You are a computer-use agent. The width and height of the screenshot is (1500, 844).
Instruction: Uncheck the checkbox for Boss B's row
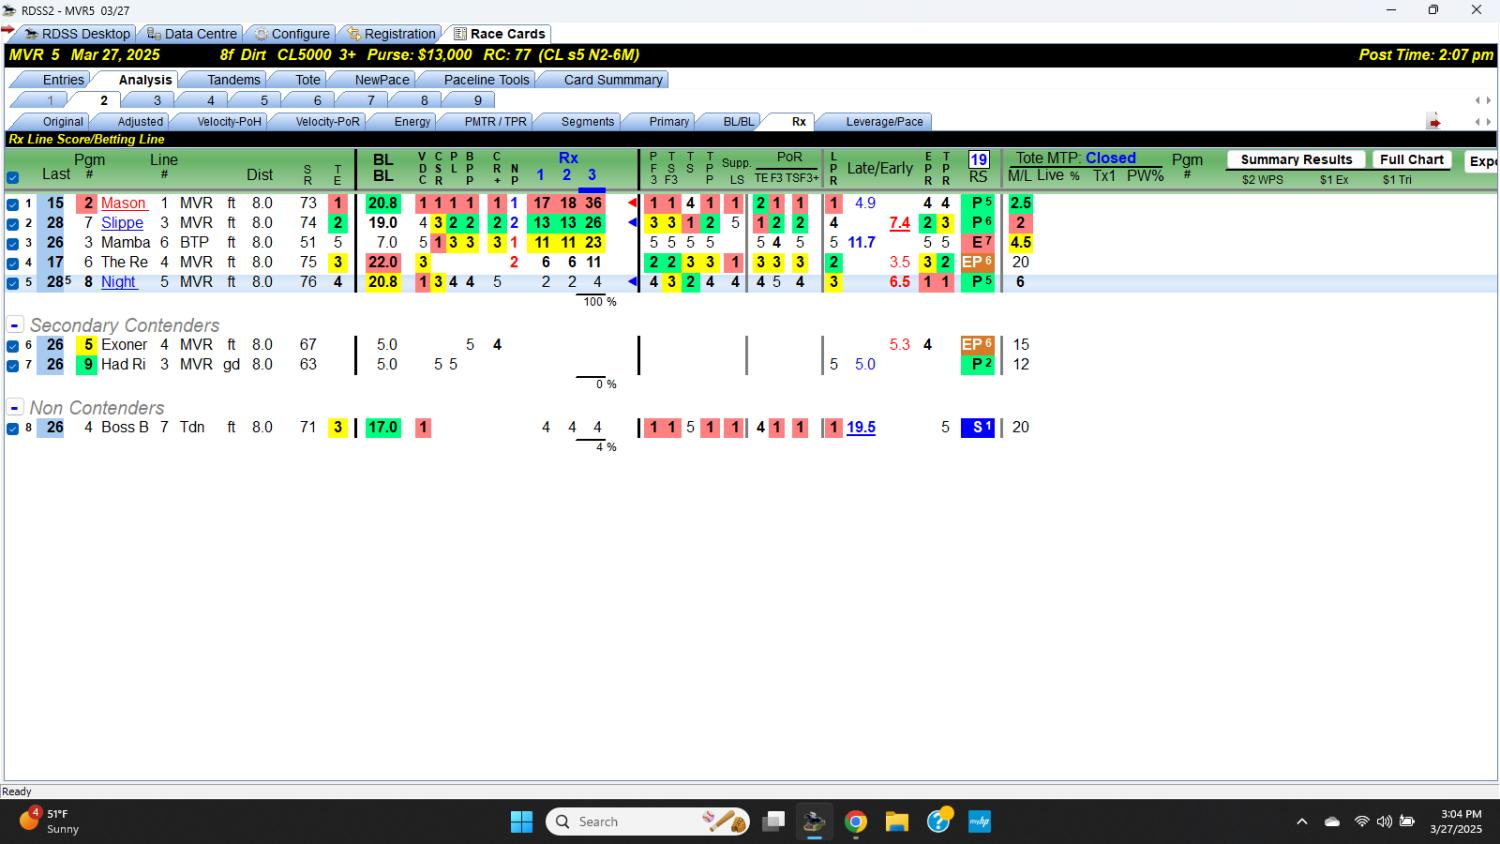coord(13,429)
